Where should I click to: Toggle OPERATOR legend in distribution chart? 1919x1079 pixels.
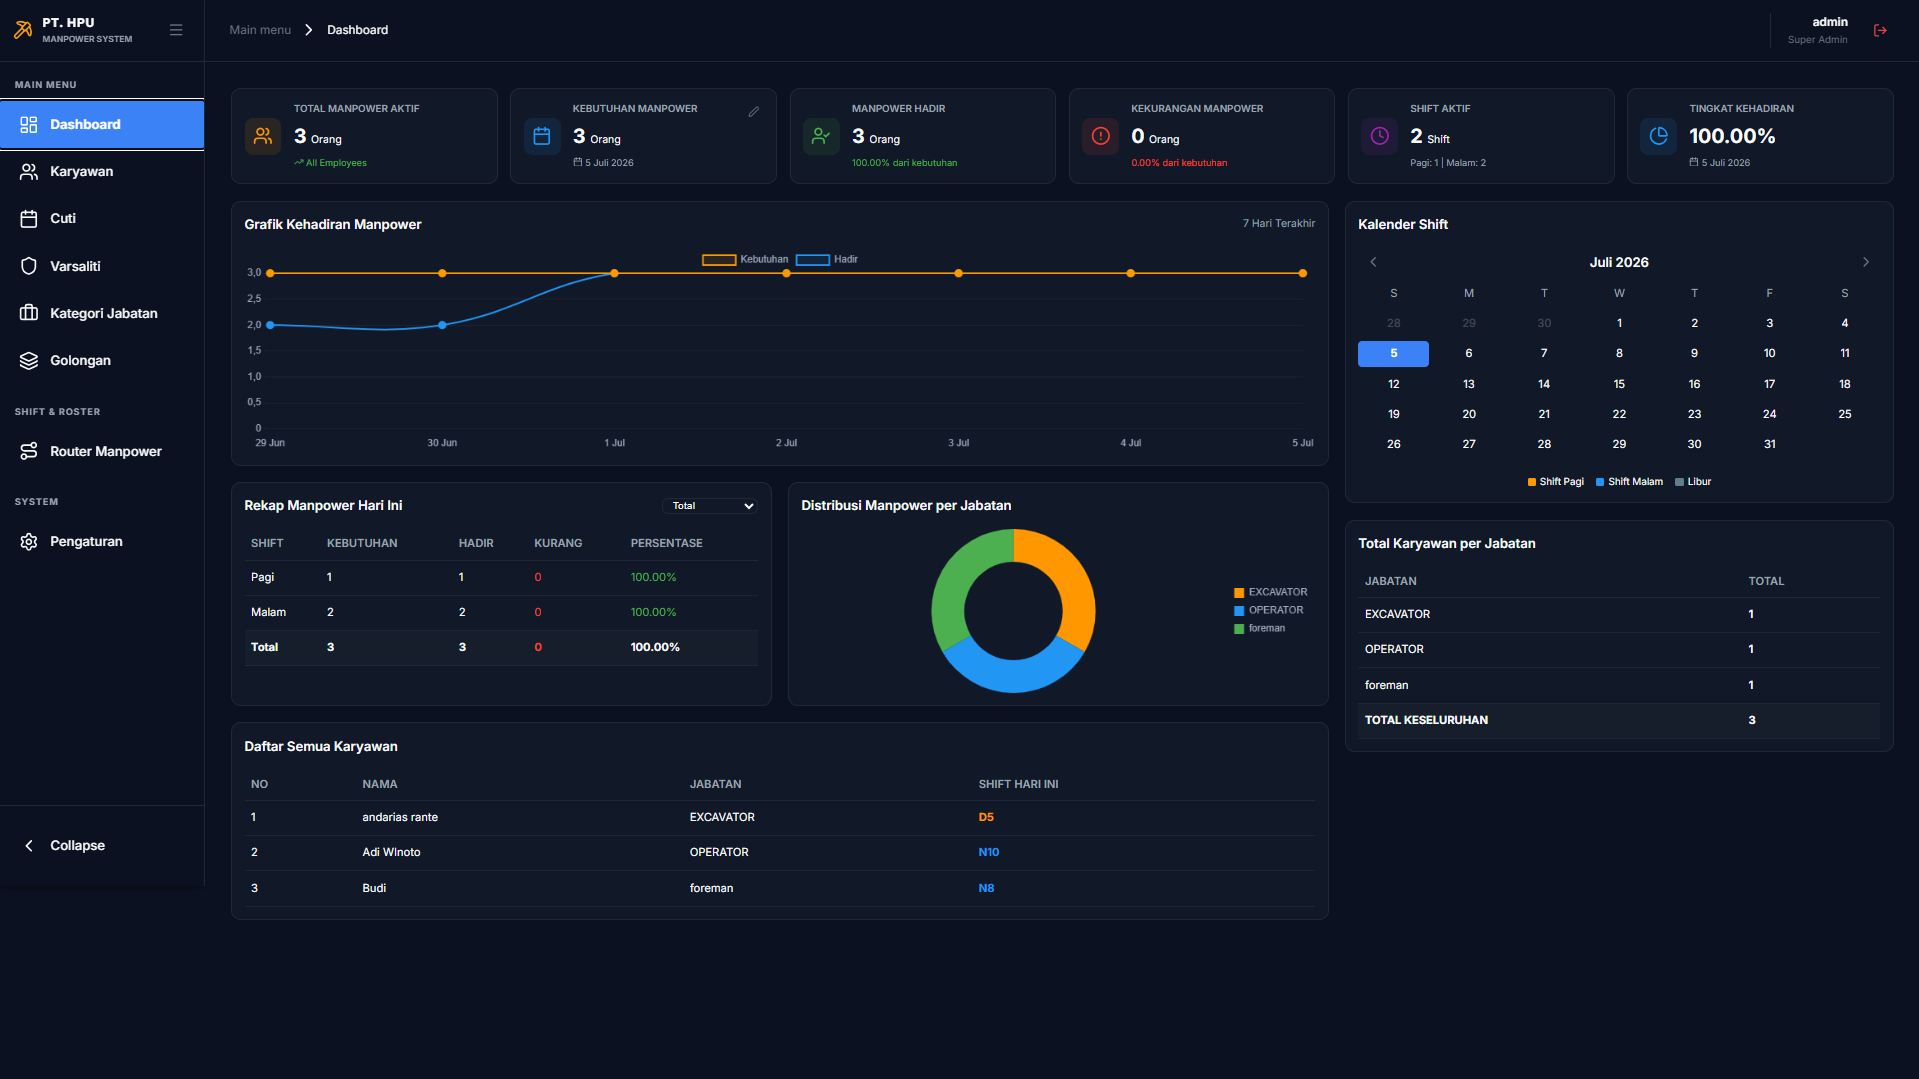[1268, 610]
